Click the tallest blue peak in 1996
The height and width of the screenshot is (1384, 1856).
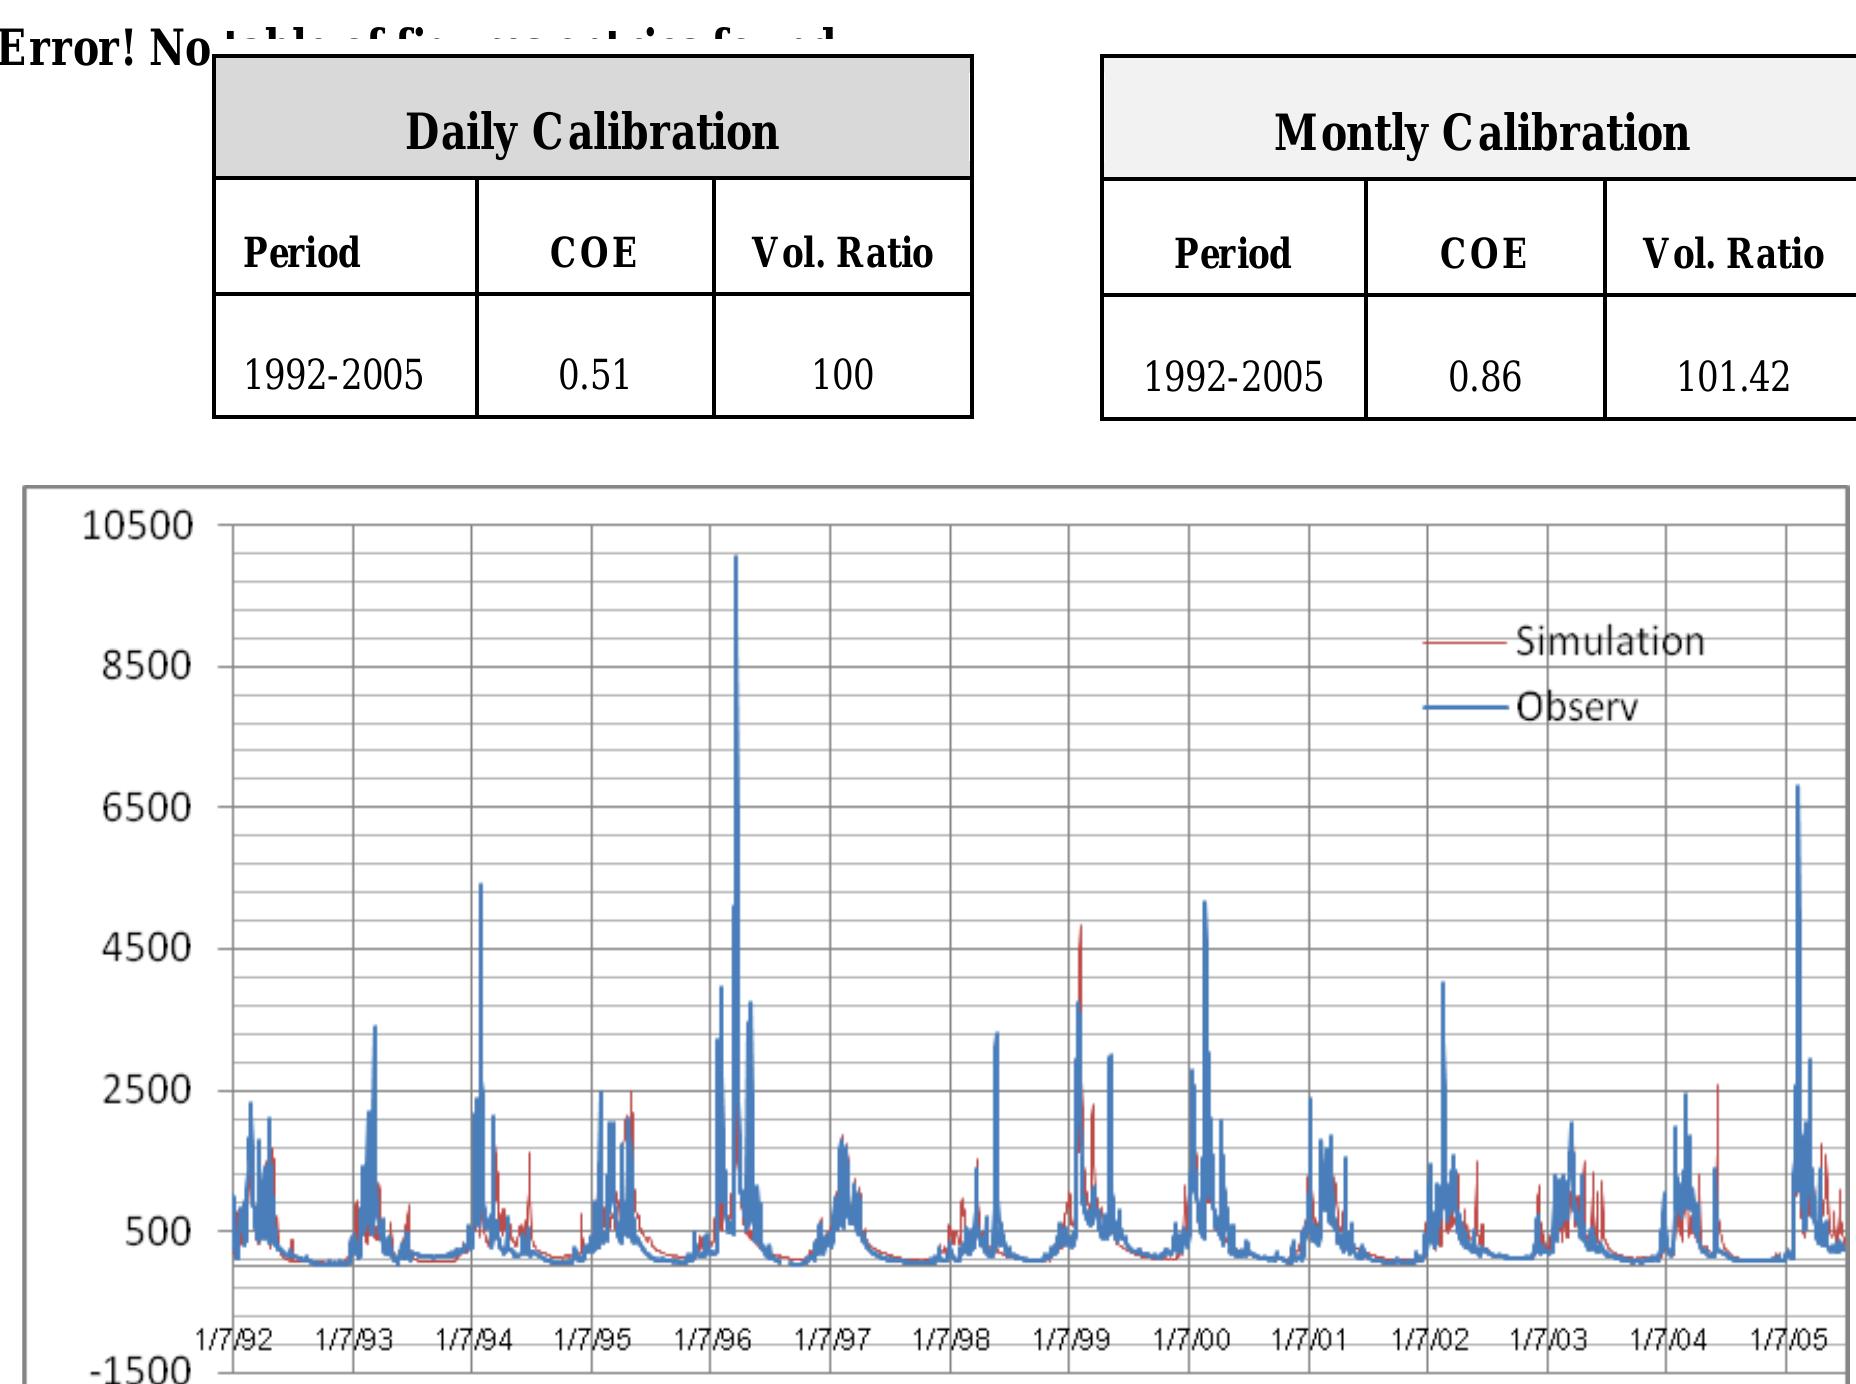[736, 560]
